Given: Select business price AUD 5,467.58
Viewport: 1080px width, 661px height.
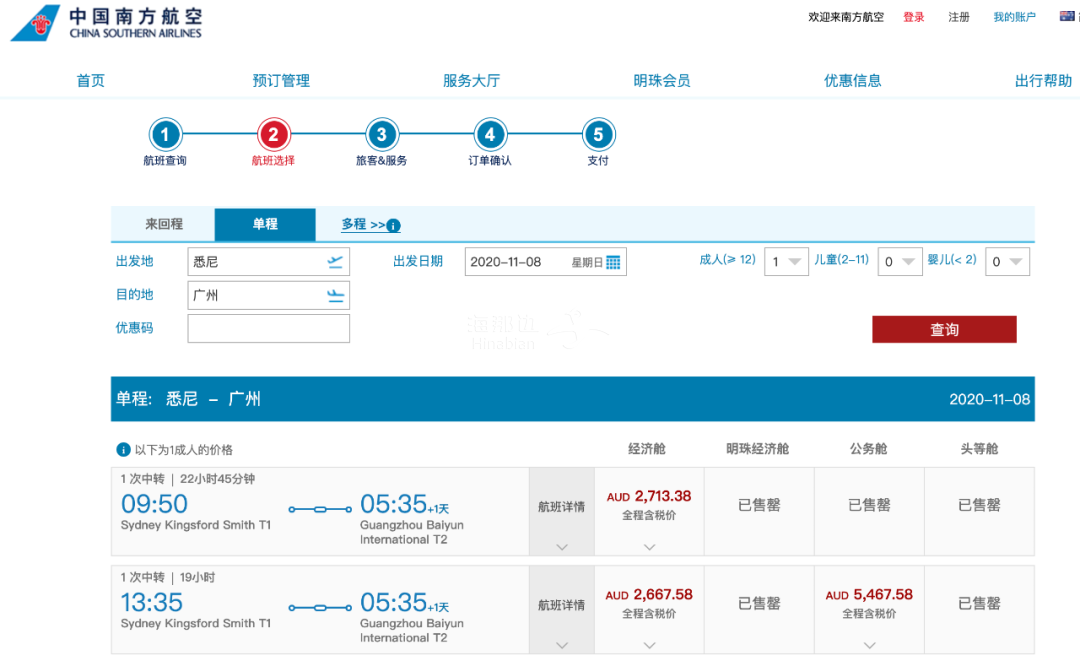Looking at the screenshot, I should [x=869, y=595].
